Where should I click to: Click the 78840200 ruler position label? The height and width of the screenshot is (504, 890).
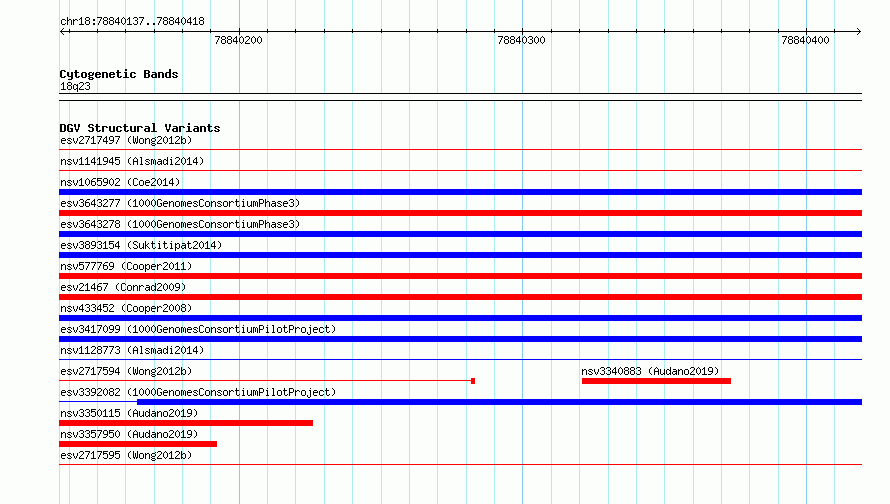[x=238, y=40]
